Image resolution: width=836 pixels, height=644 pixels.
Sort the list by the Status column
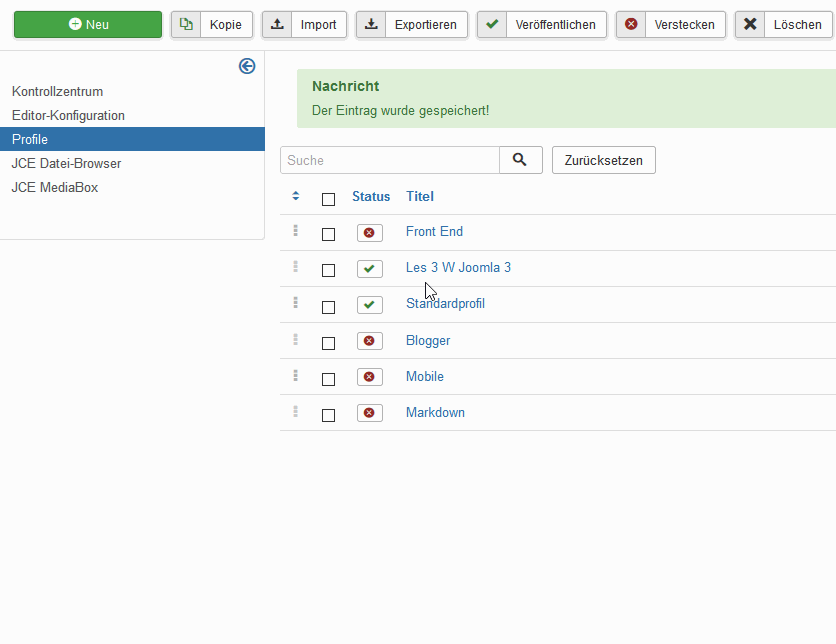tap(371, 197)
